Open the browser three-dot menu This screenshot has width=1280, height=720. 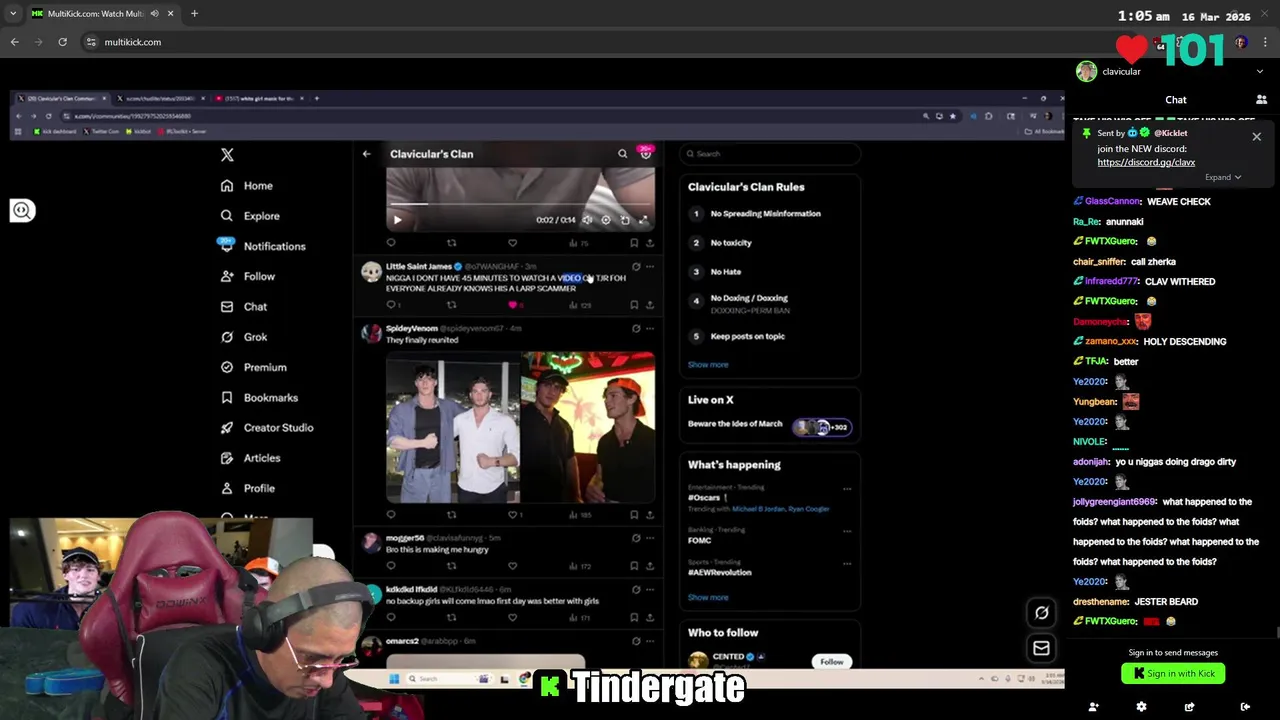pos(1265,42)
